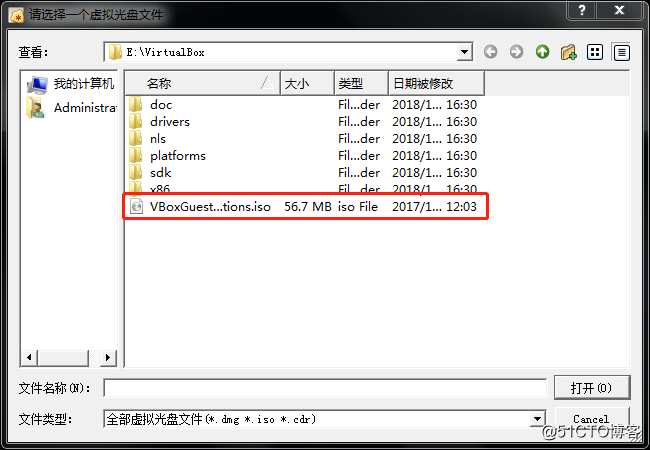
Task: Open the file type dropdown arrow
Action: [x=537, y=419]
